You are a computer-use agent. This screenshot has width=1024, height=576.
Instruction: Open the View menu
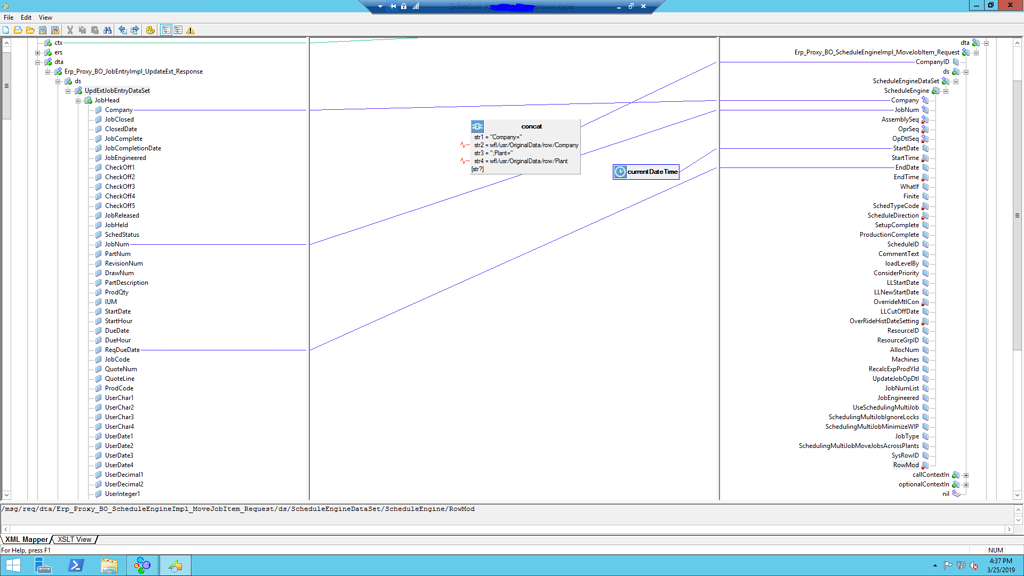pos(44,16)
